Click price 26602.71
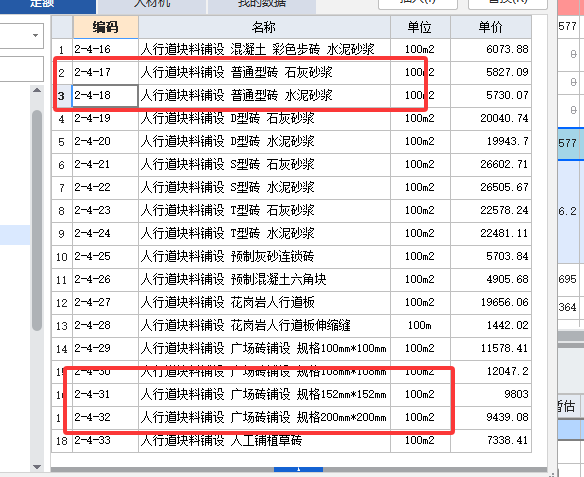The height and width of the screenshot is (477, 584). coord(491,165)
